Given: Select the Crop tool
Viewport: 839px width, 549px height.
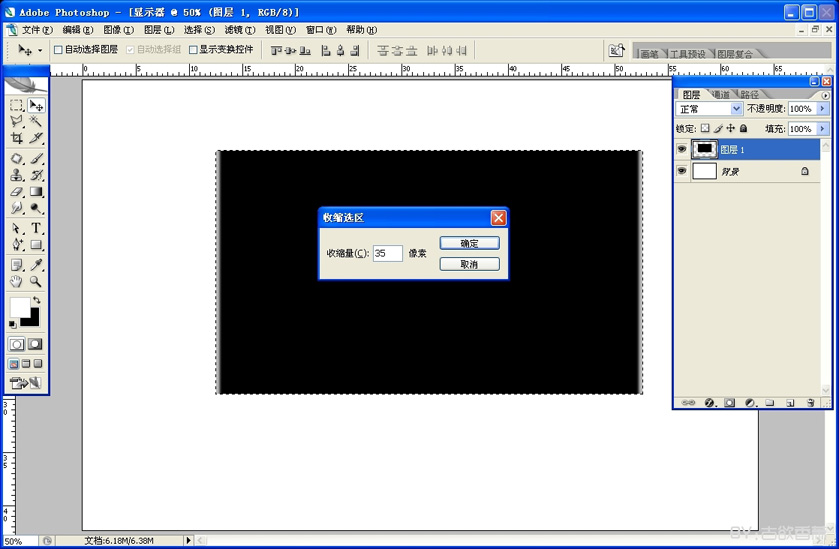Looking at the screenshot, I should 17,138.
